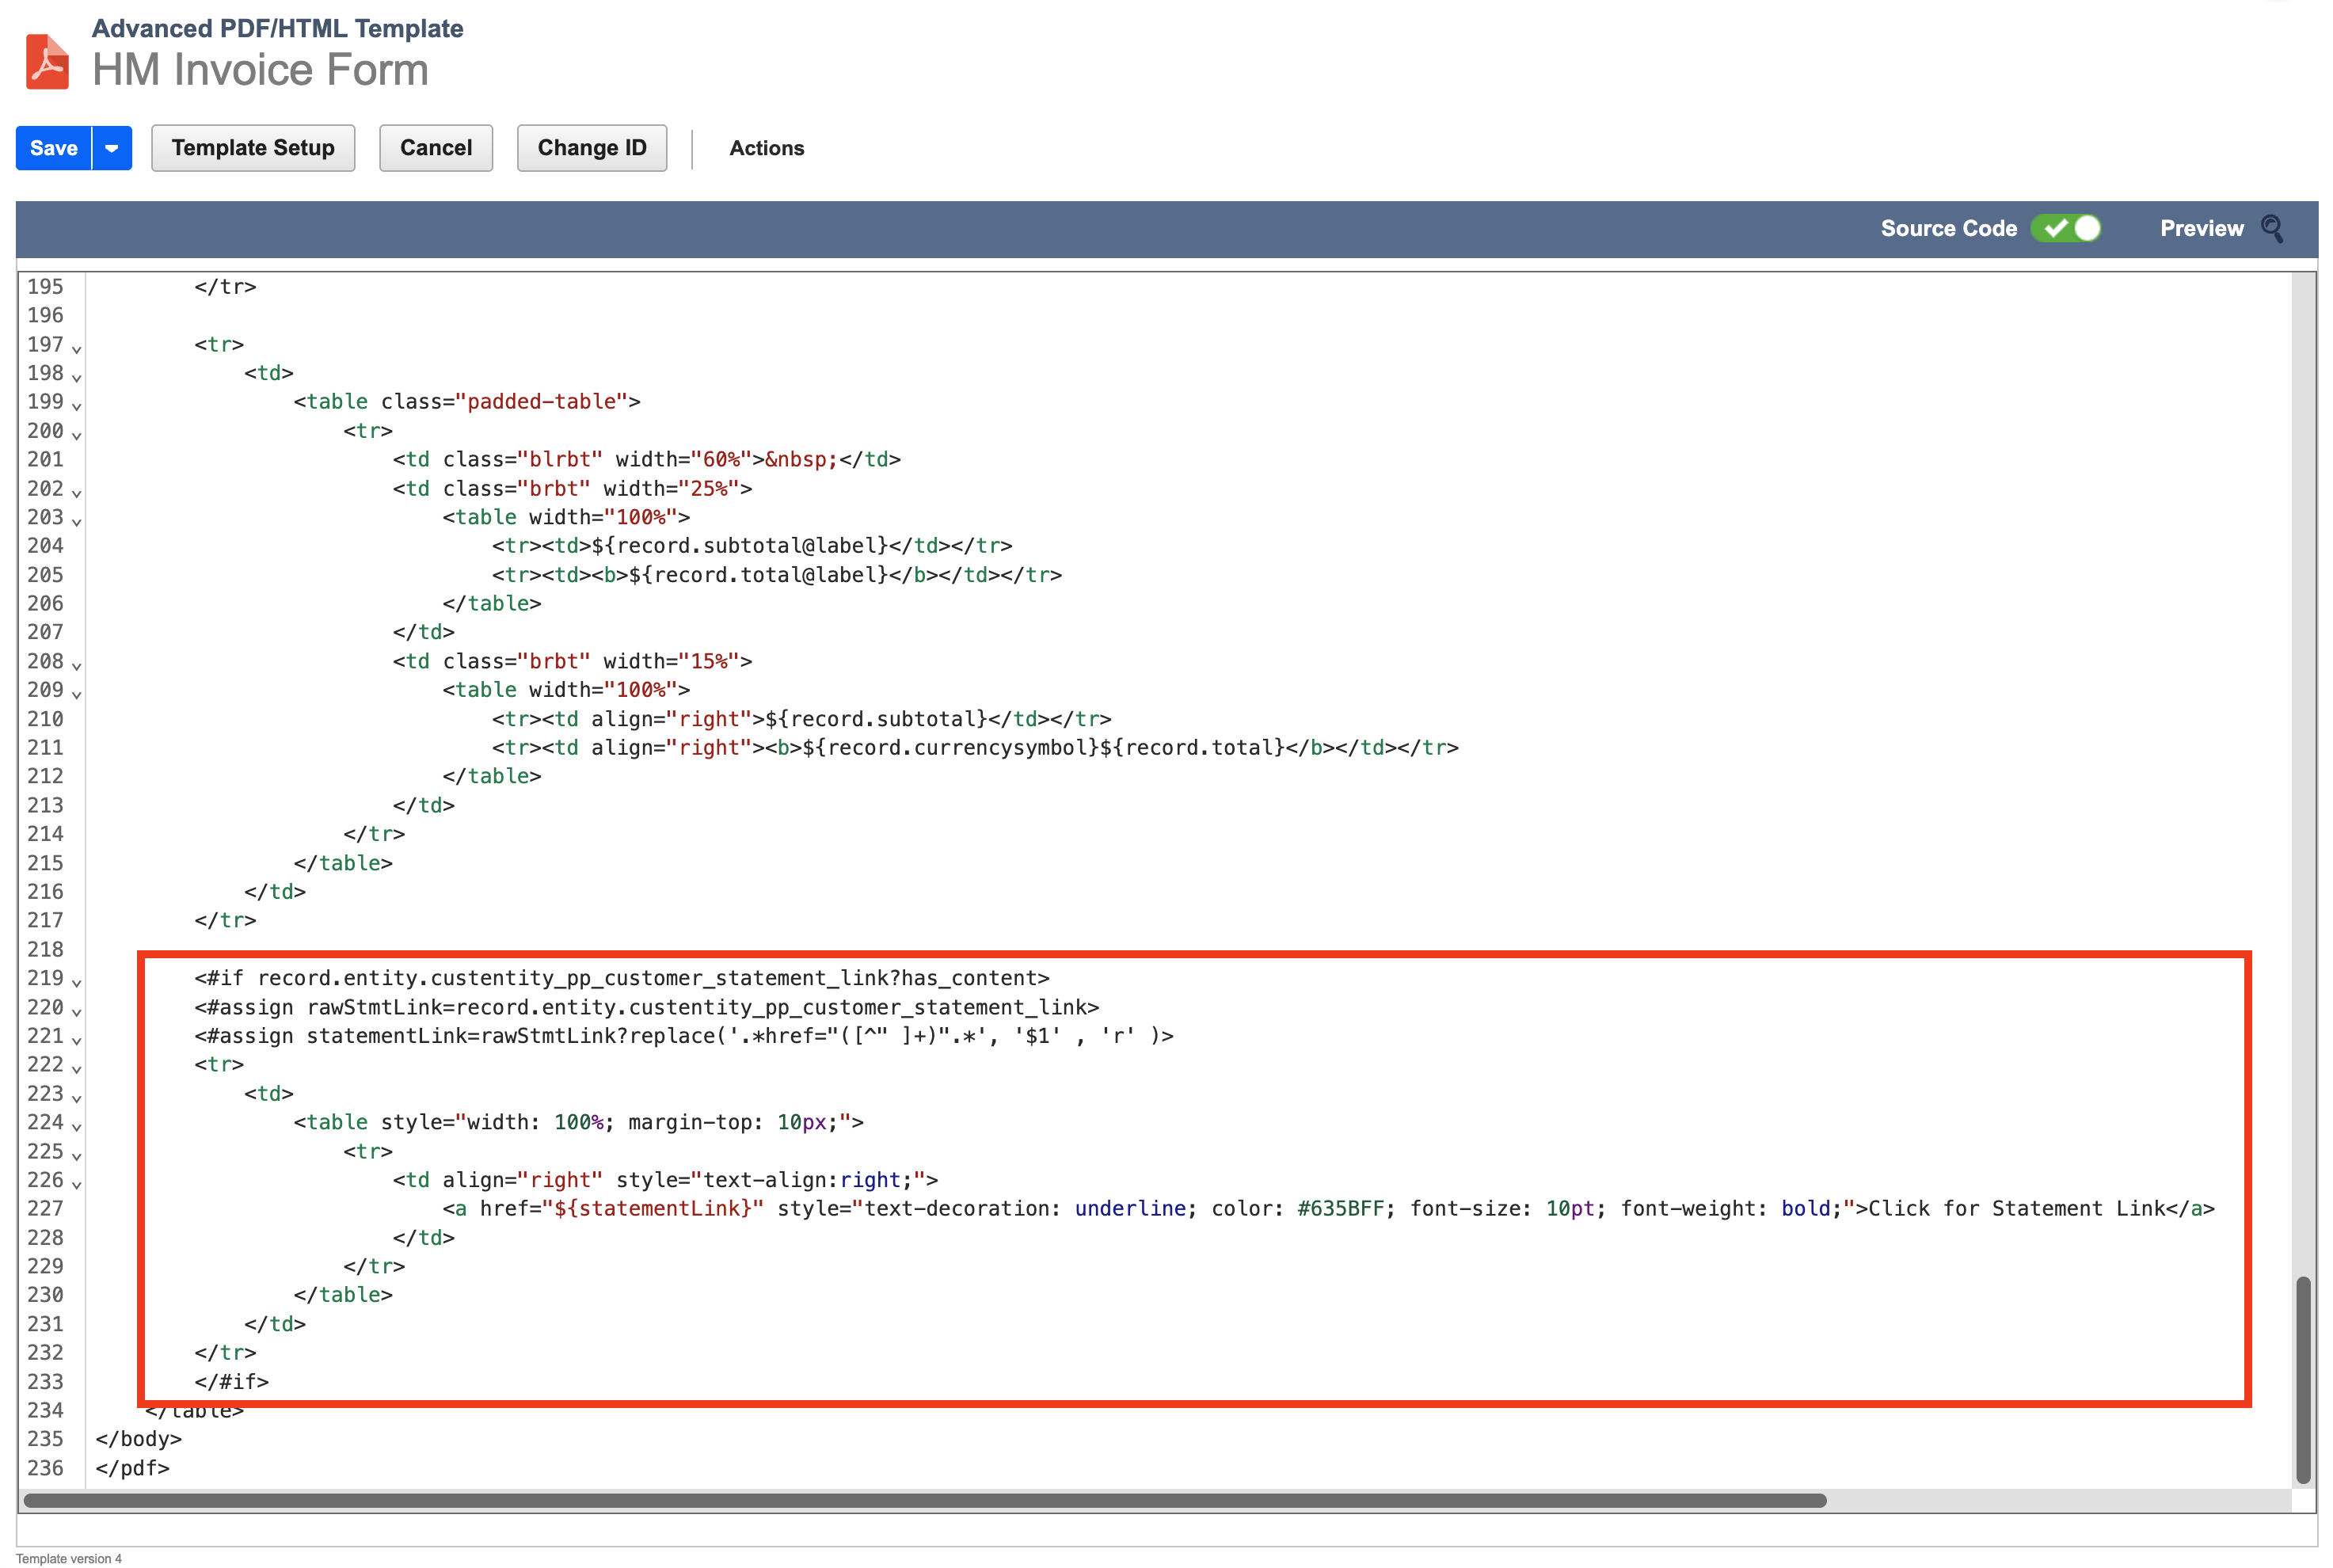
Task: Collapse code fold at line 224
Action: pos(76,1127)
